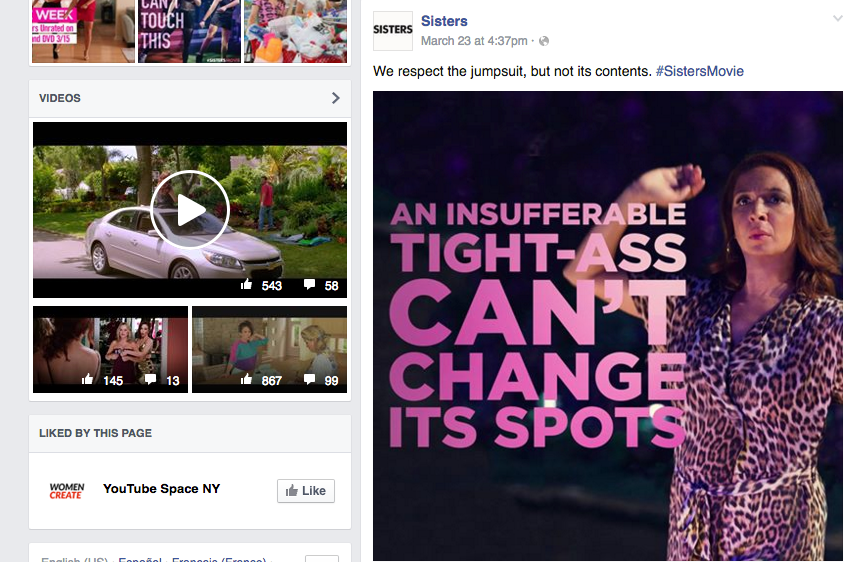
Task: Click the public globe privacy icon
Action: click(x=543, y=42)
